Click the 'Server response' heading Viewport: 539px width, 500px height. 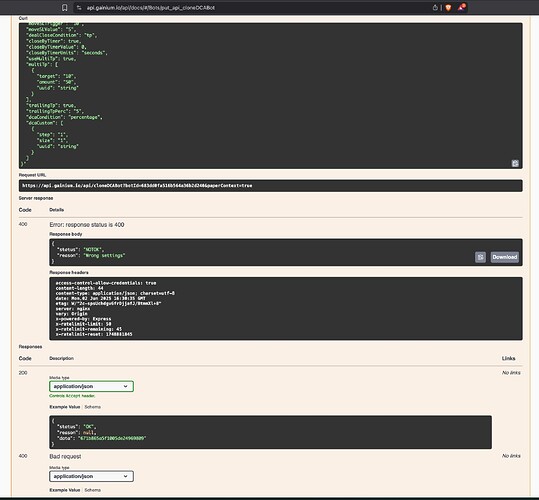pos(36,198)
